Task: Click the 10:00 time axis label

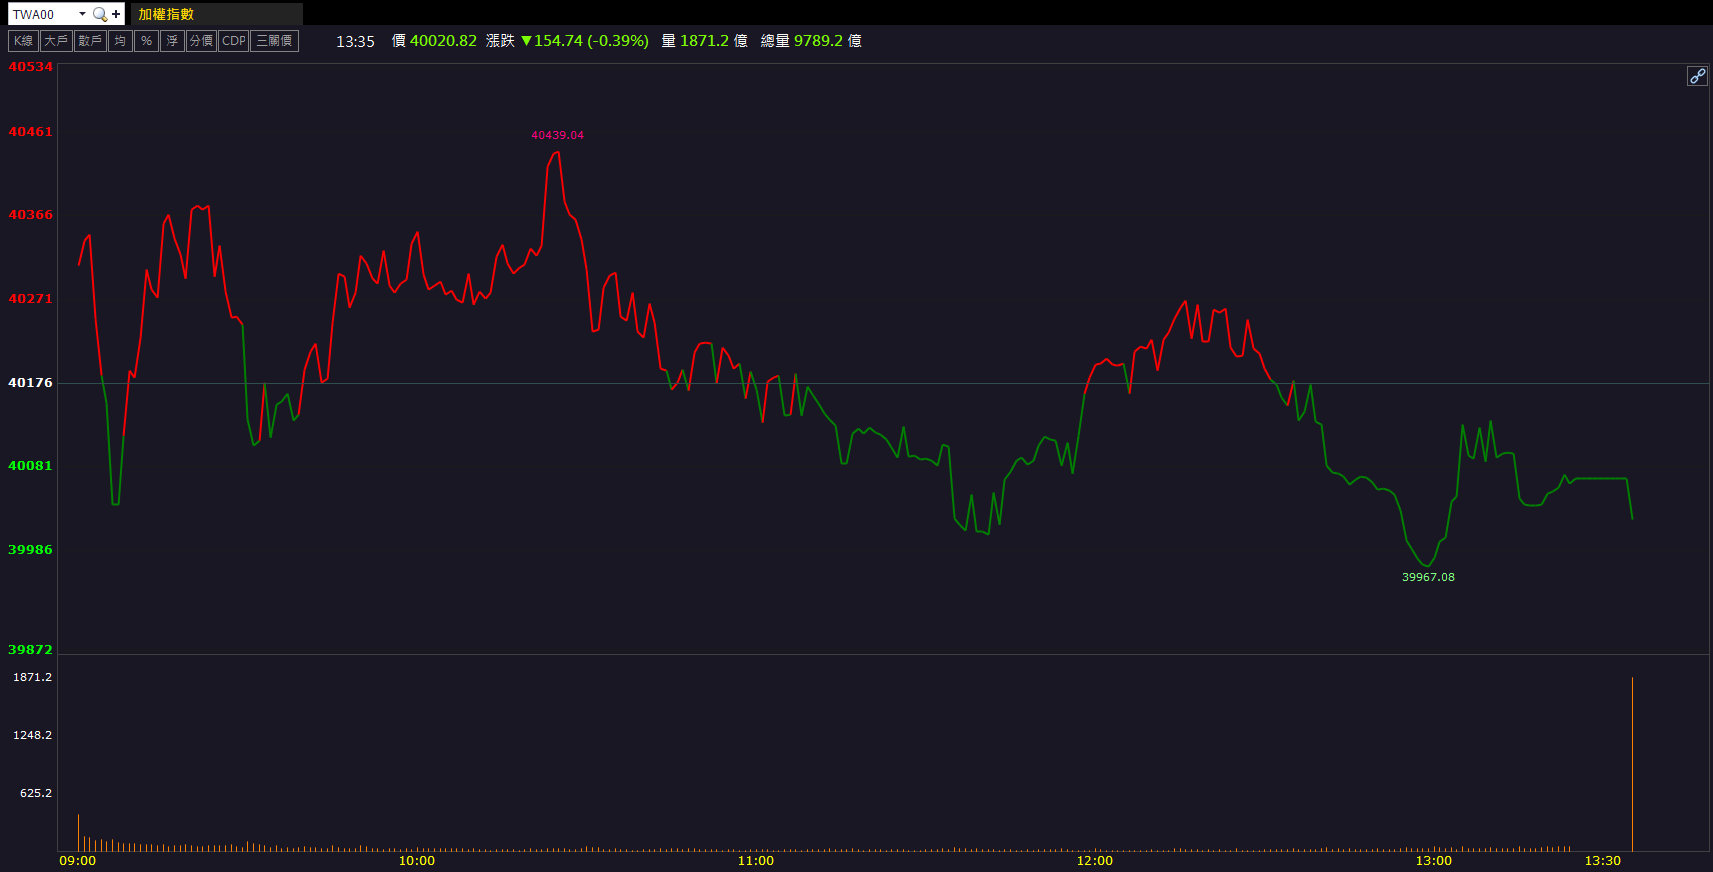Action: pyautogui.click(x=417, y=861)
